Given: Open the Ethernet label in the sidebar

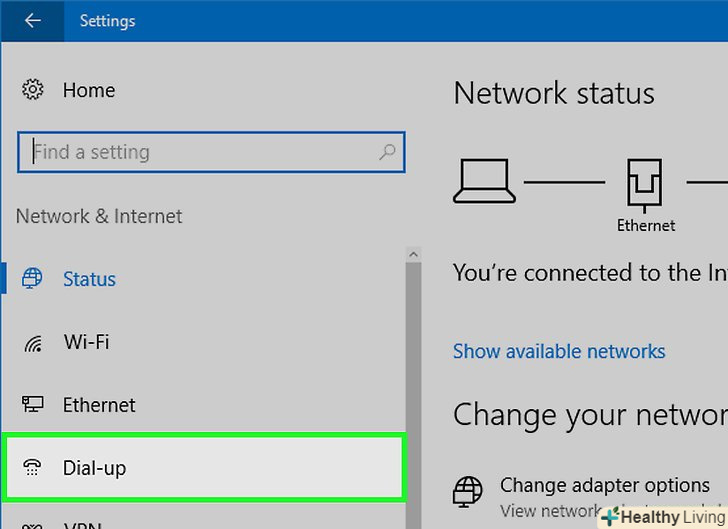Looking at the screenshot, I should [99, 405].
